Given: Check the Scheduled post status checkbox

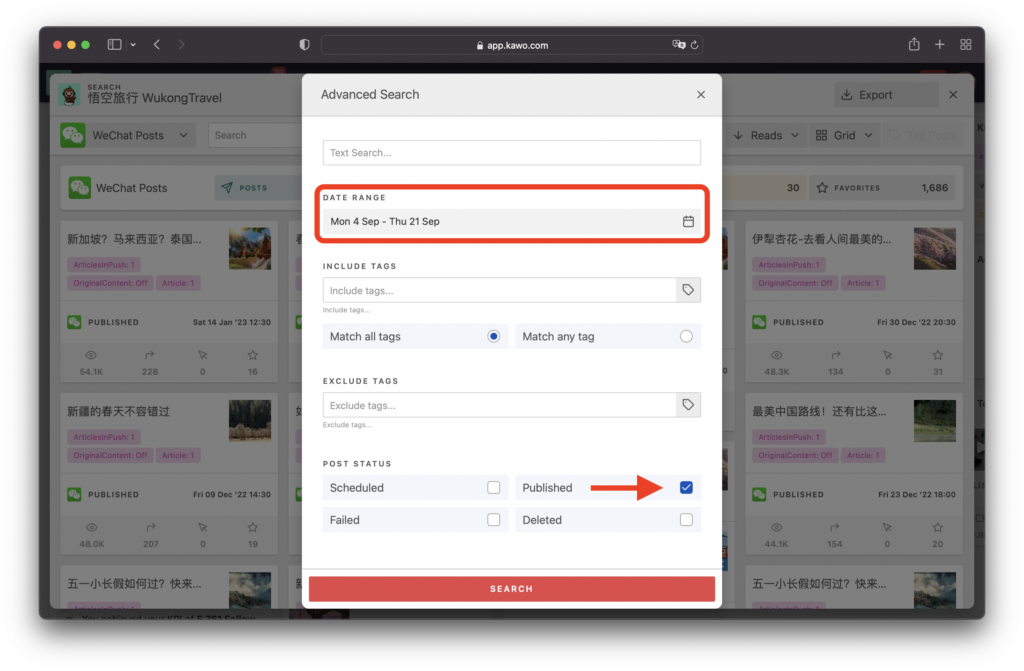Looking at the screenshot, I should coord(493,488).
